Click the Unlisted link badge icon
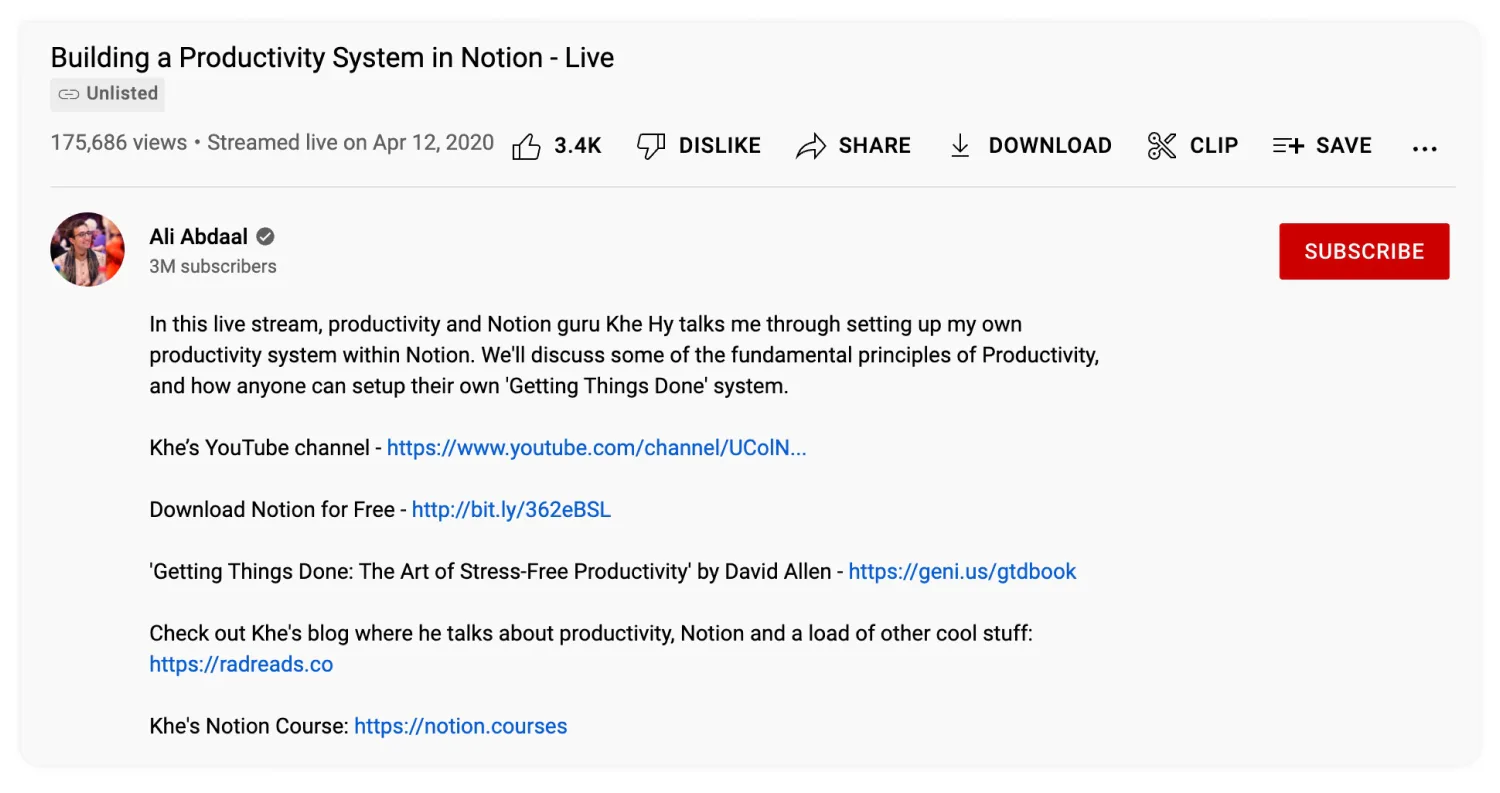 click(x=68, y=94)
